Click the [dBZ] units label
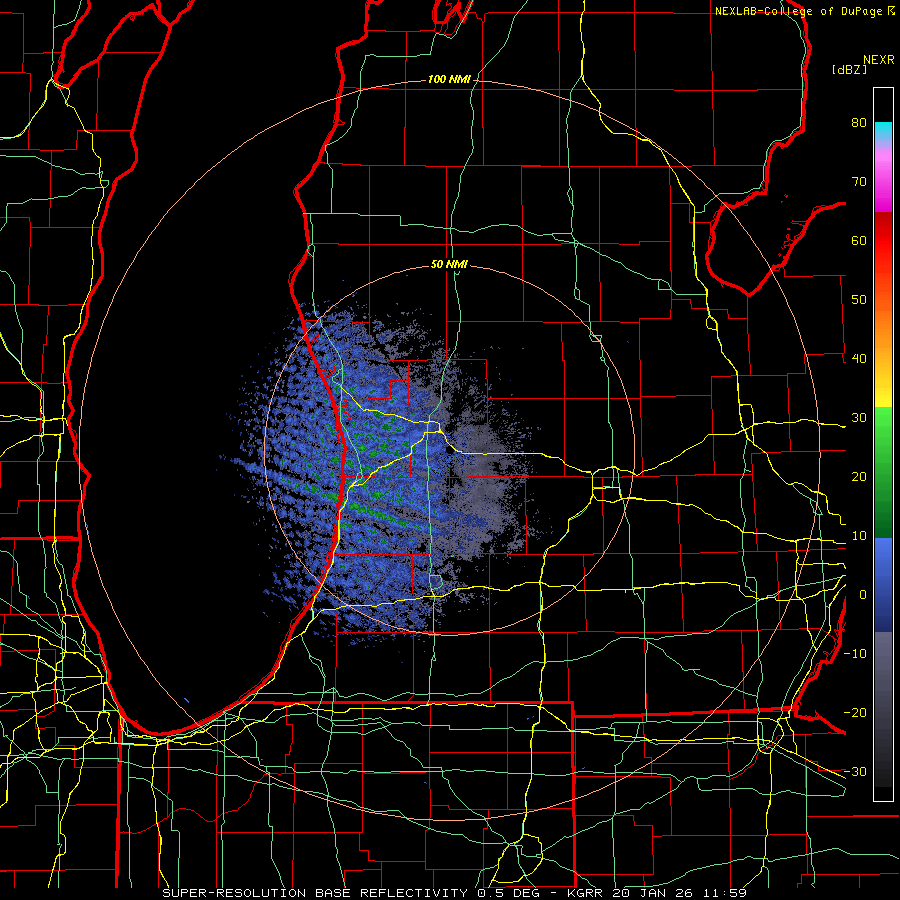Image resolution: width=900 pixels, height=900 pixels. point(849,69)
